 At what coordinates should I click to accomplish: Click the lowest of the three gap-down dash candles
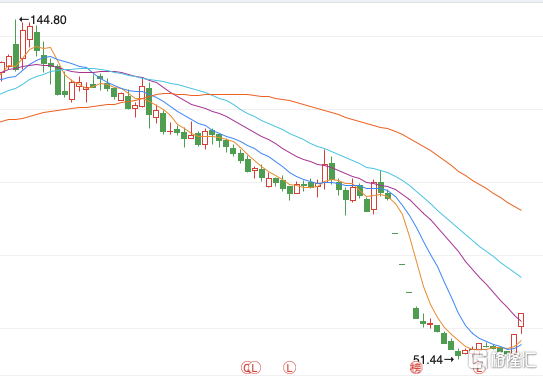click(x=409, y=292)
